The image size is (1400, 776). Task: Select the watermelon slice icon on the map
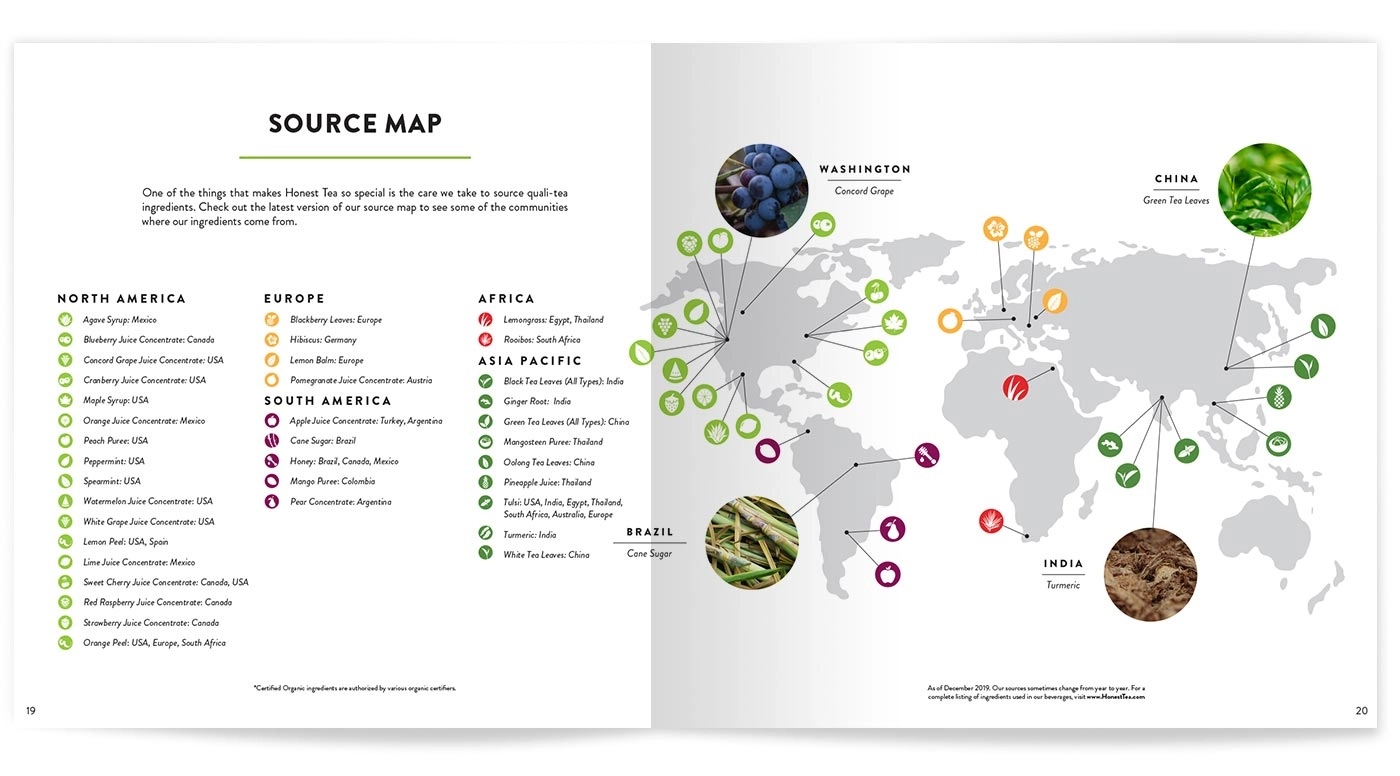tap(675, 370)
